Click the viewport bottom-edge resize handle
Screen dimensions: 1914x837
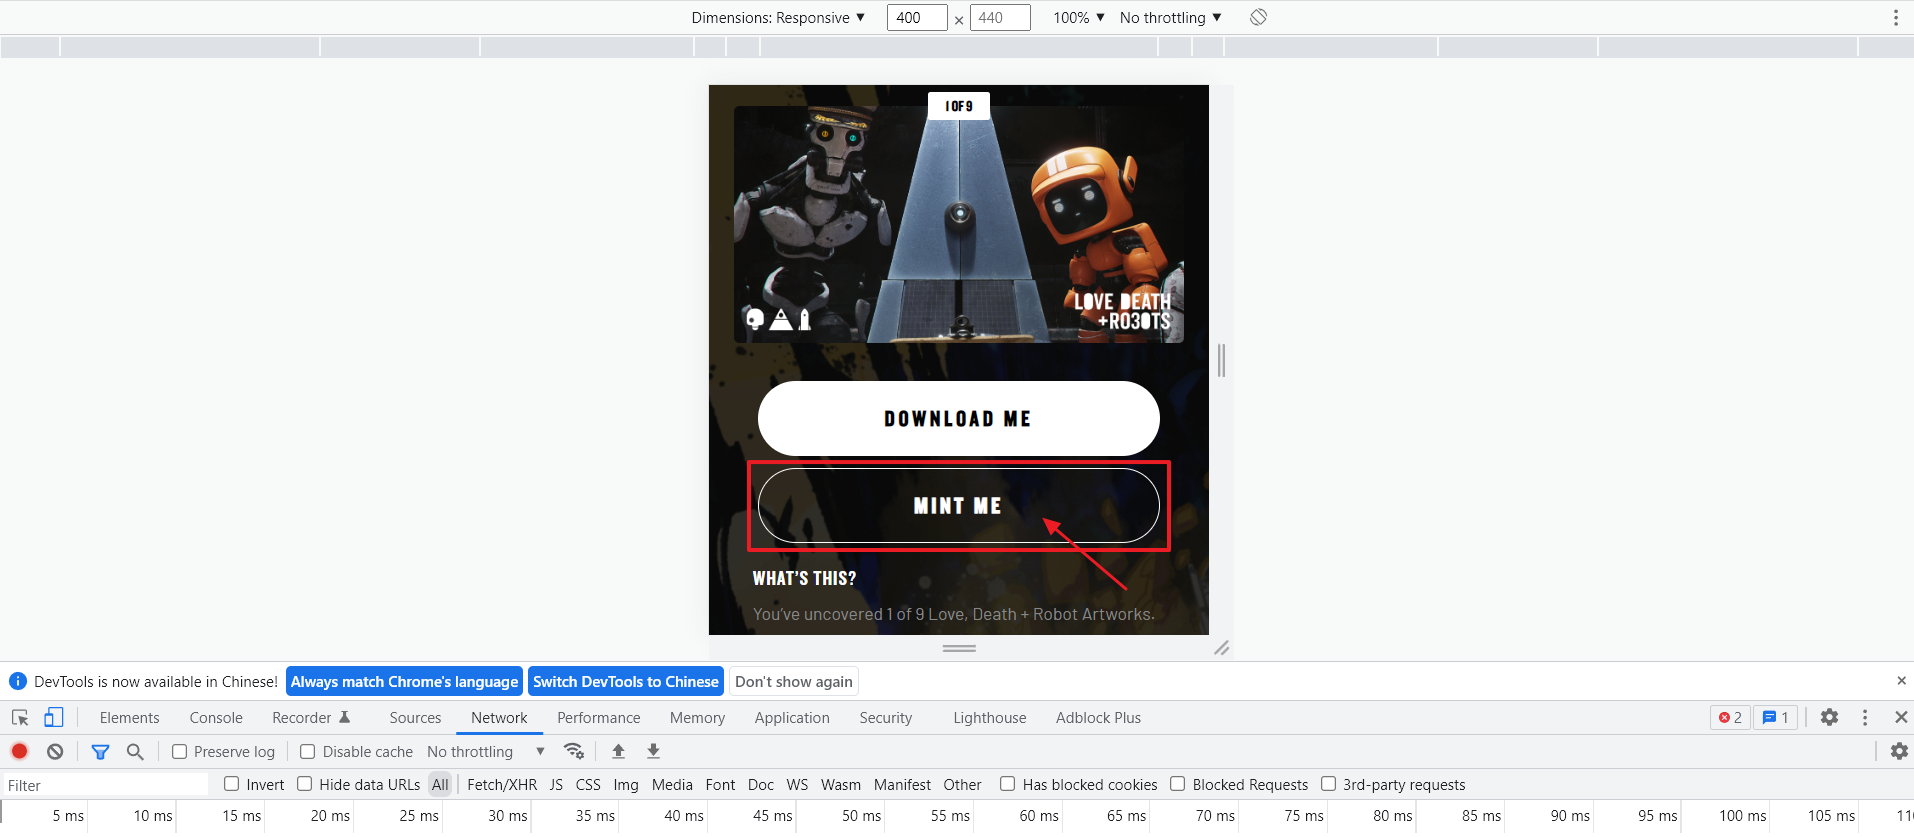(959, 648)
